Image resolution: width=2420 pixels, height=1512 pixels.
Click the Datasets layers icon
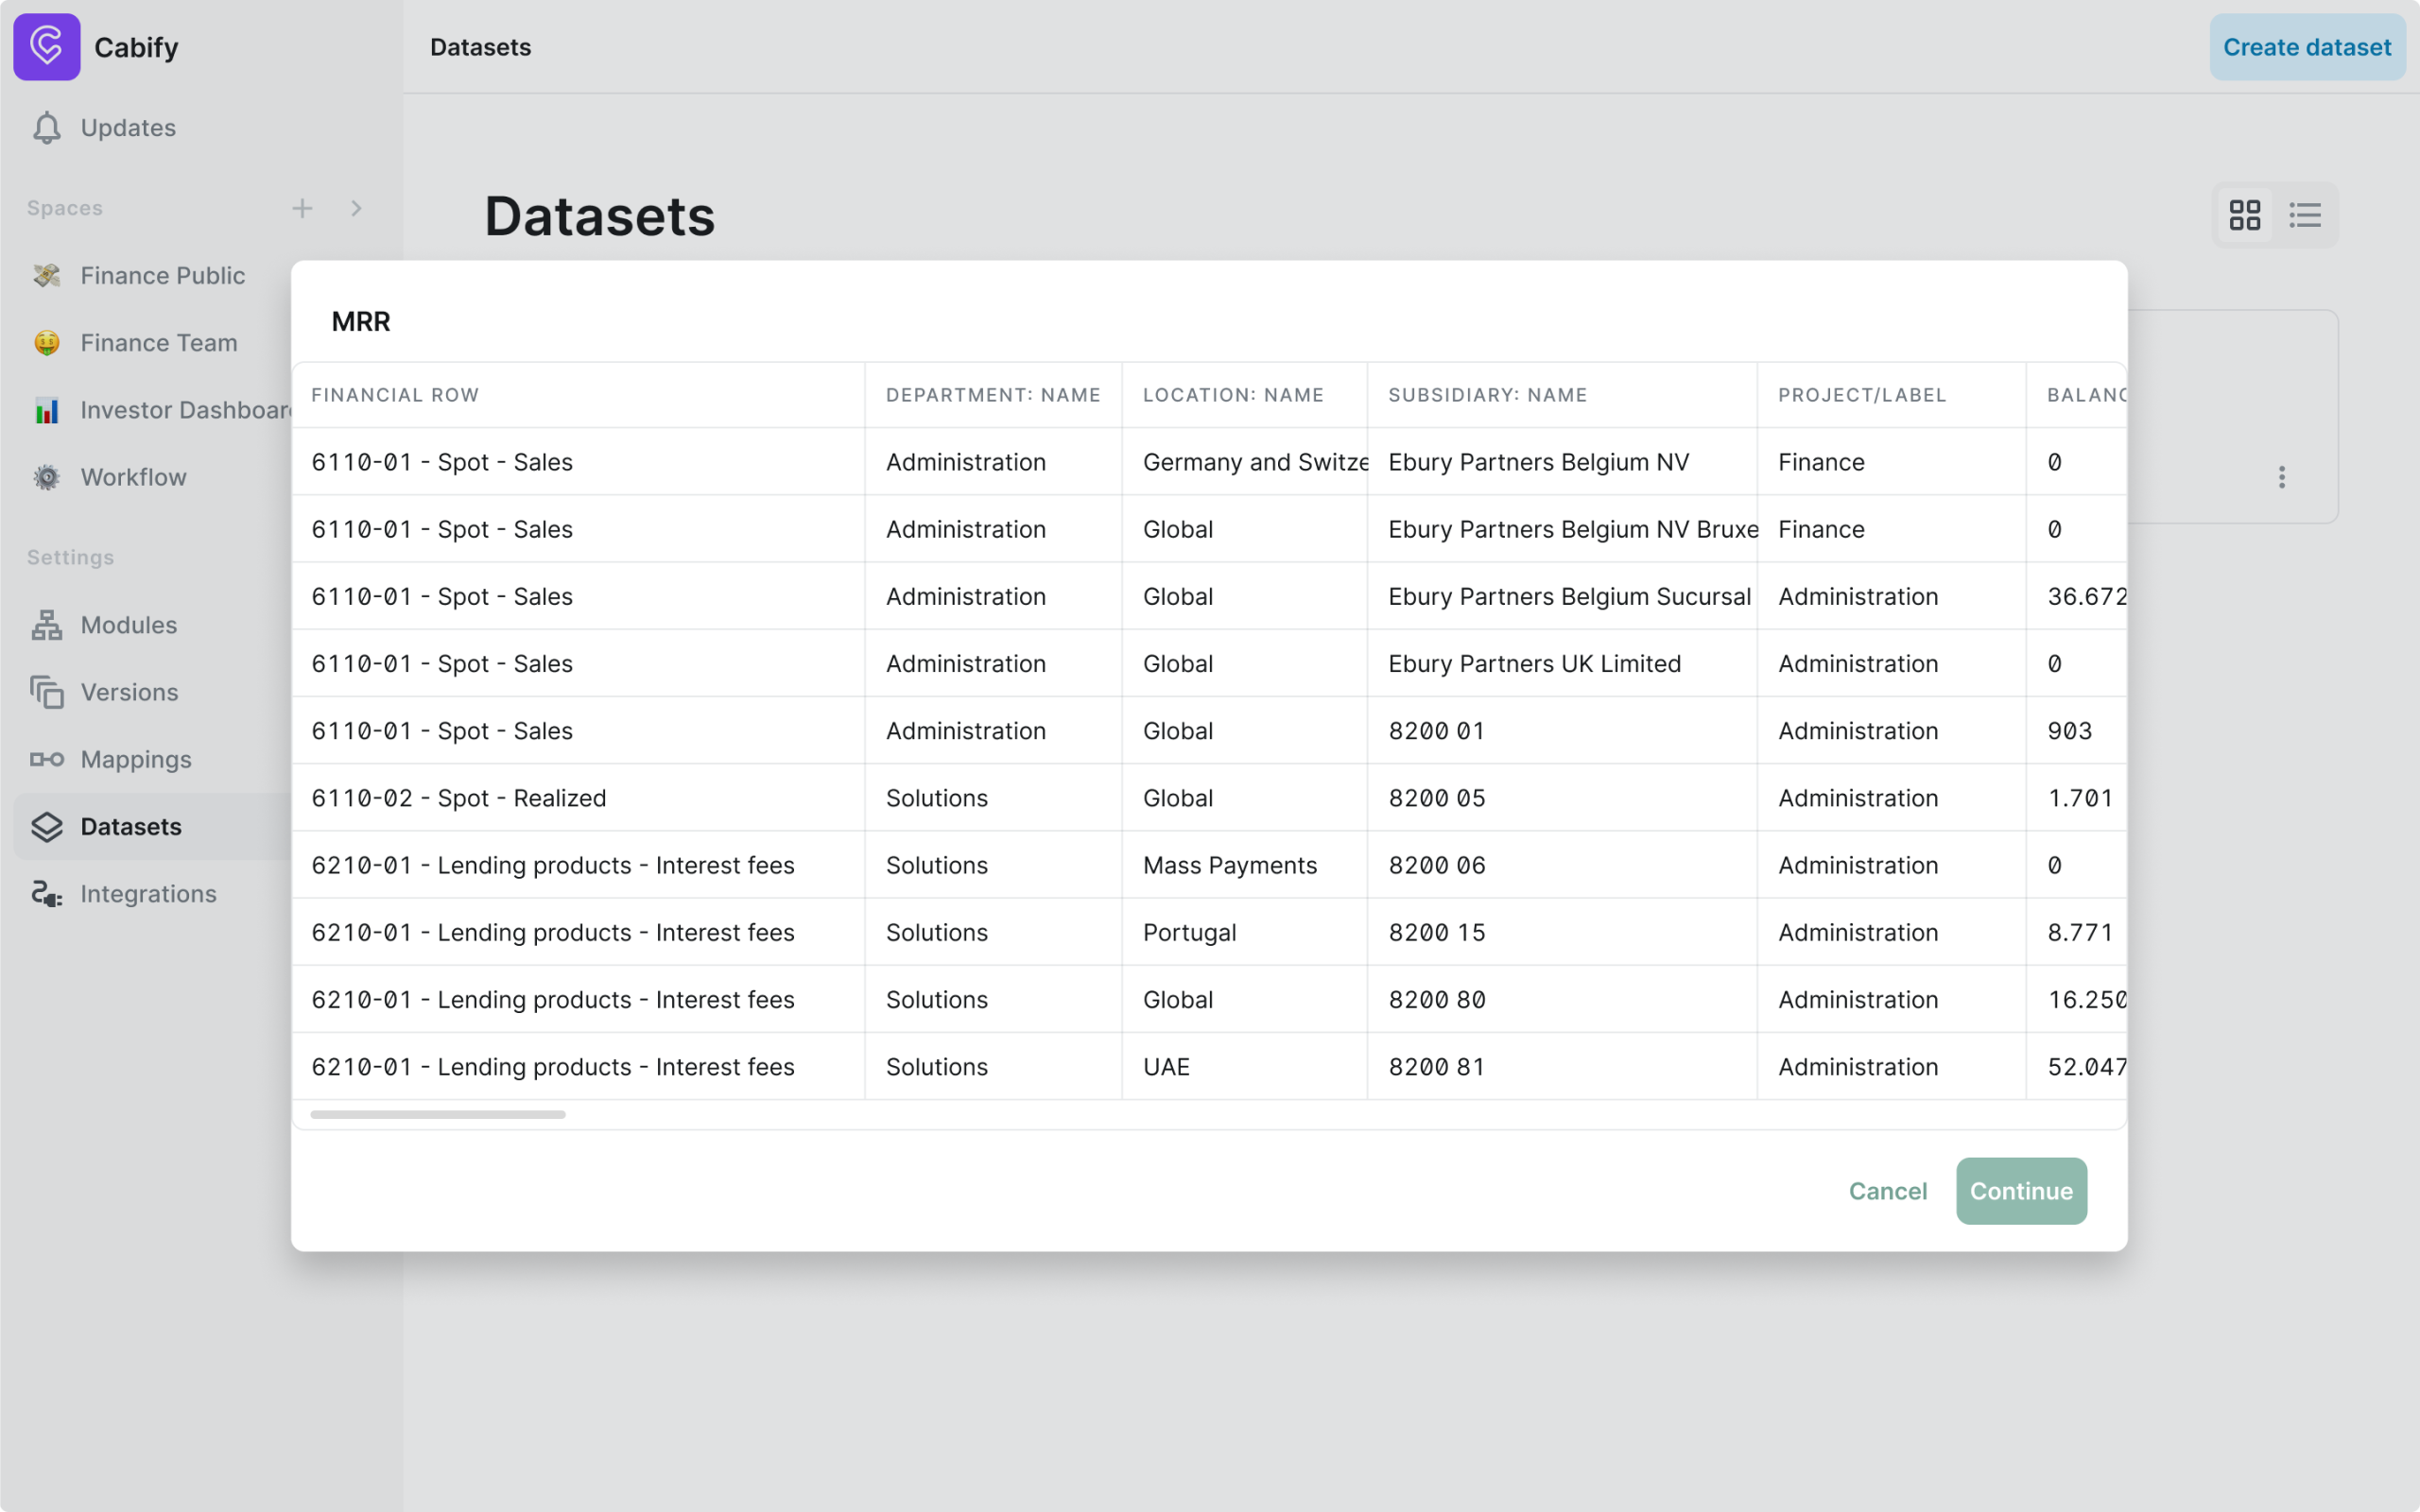pos(47,827)
